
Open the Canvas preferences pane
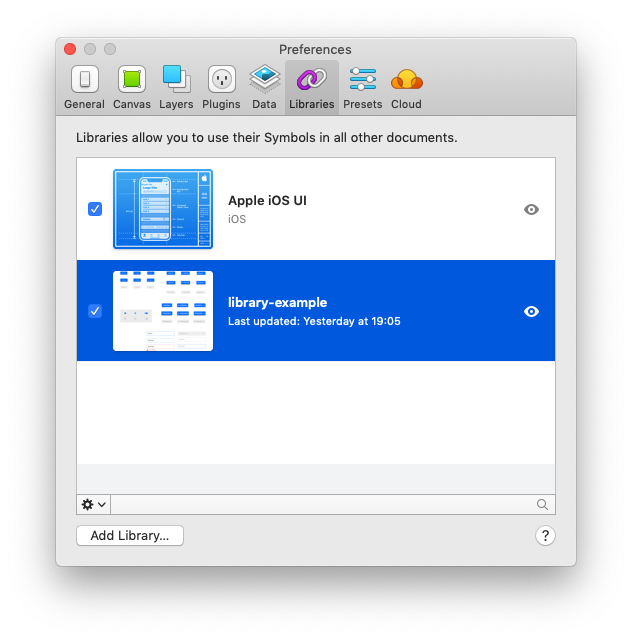(131, 80)
